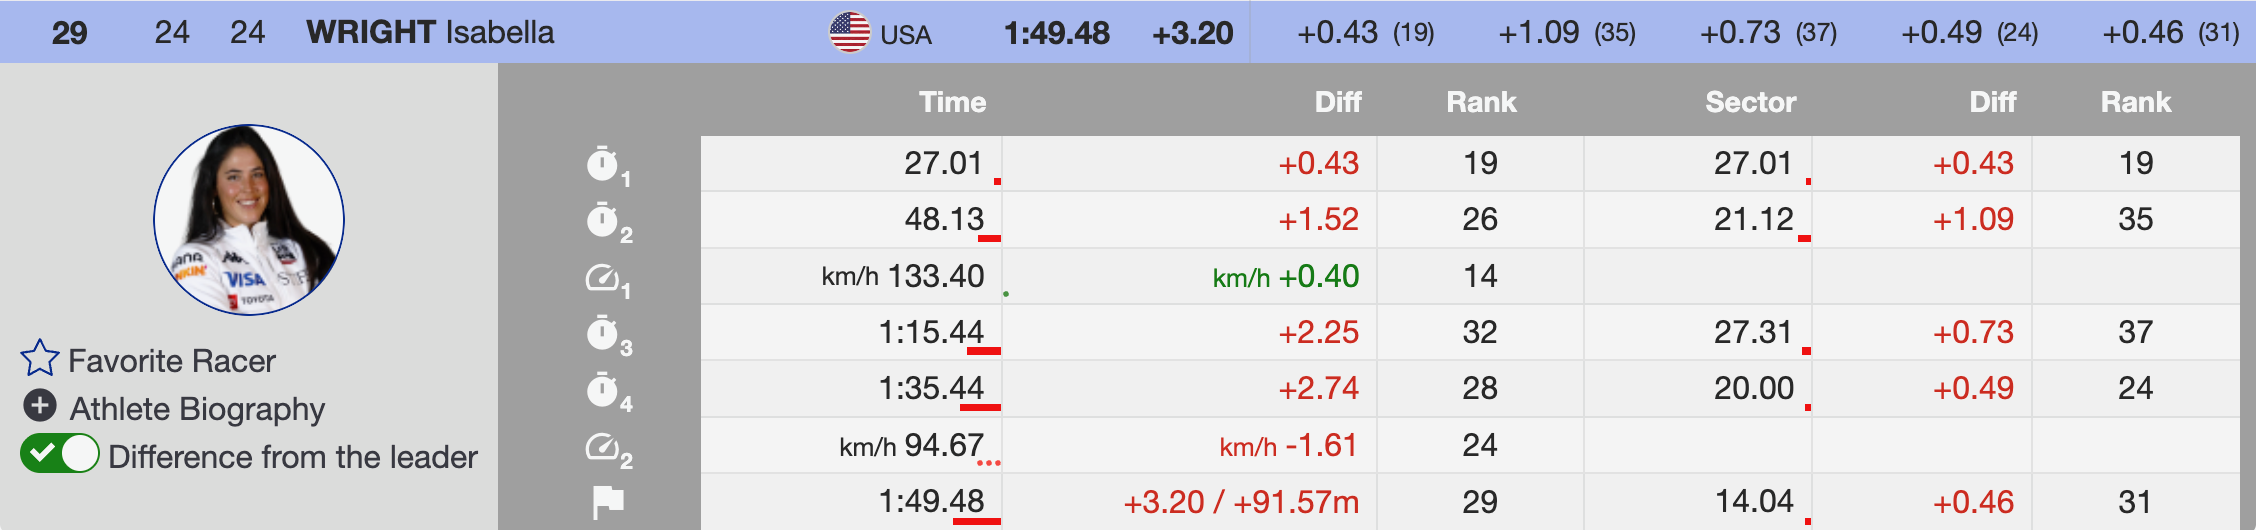2256x530 pixels.
Task: Click the intermediate 3 stopwatch icon
Action: coord(603,333)
